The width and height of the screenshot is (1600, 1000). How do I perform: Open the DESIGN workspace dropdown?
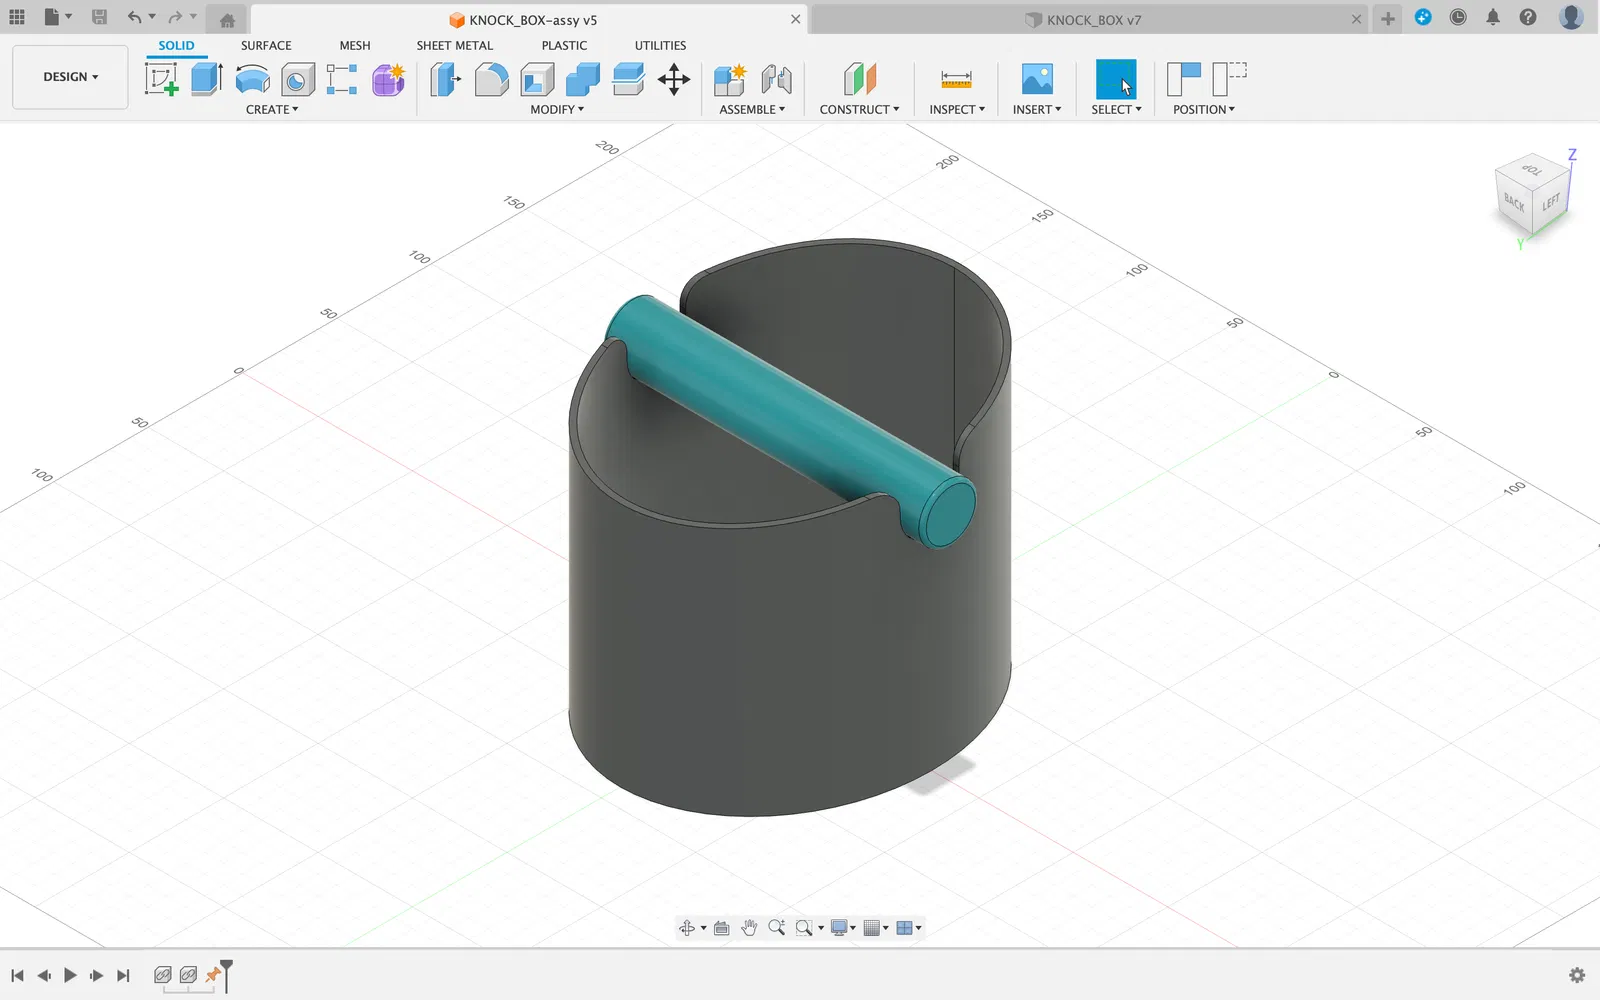coord(70,77)
